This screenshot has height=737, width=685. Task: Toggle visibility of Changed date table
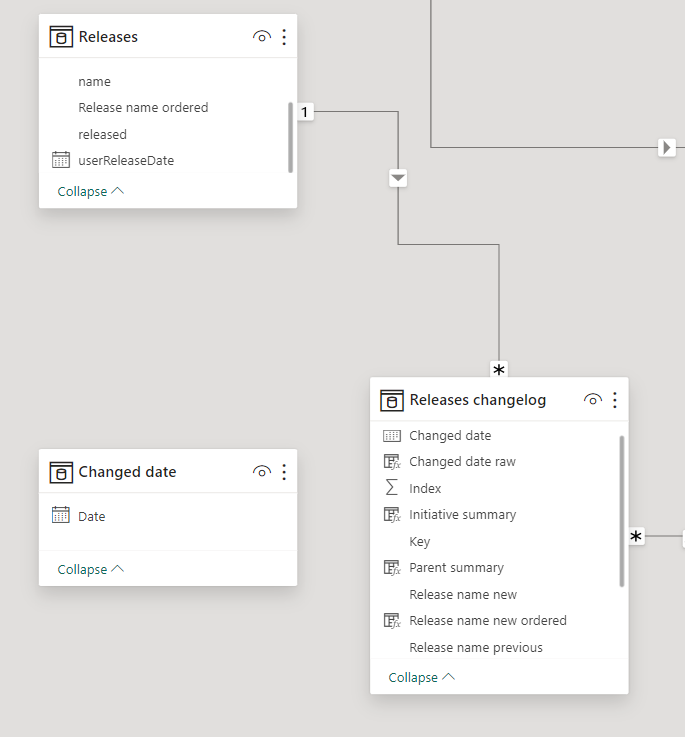point(261,471)
